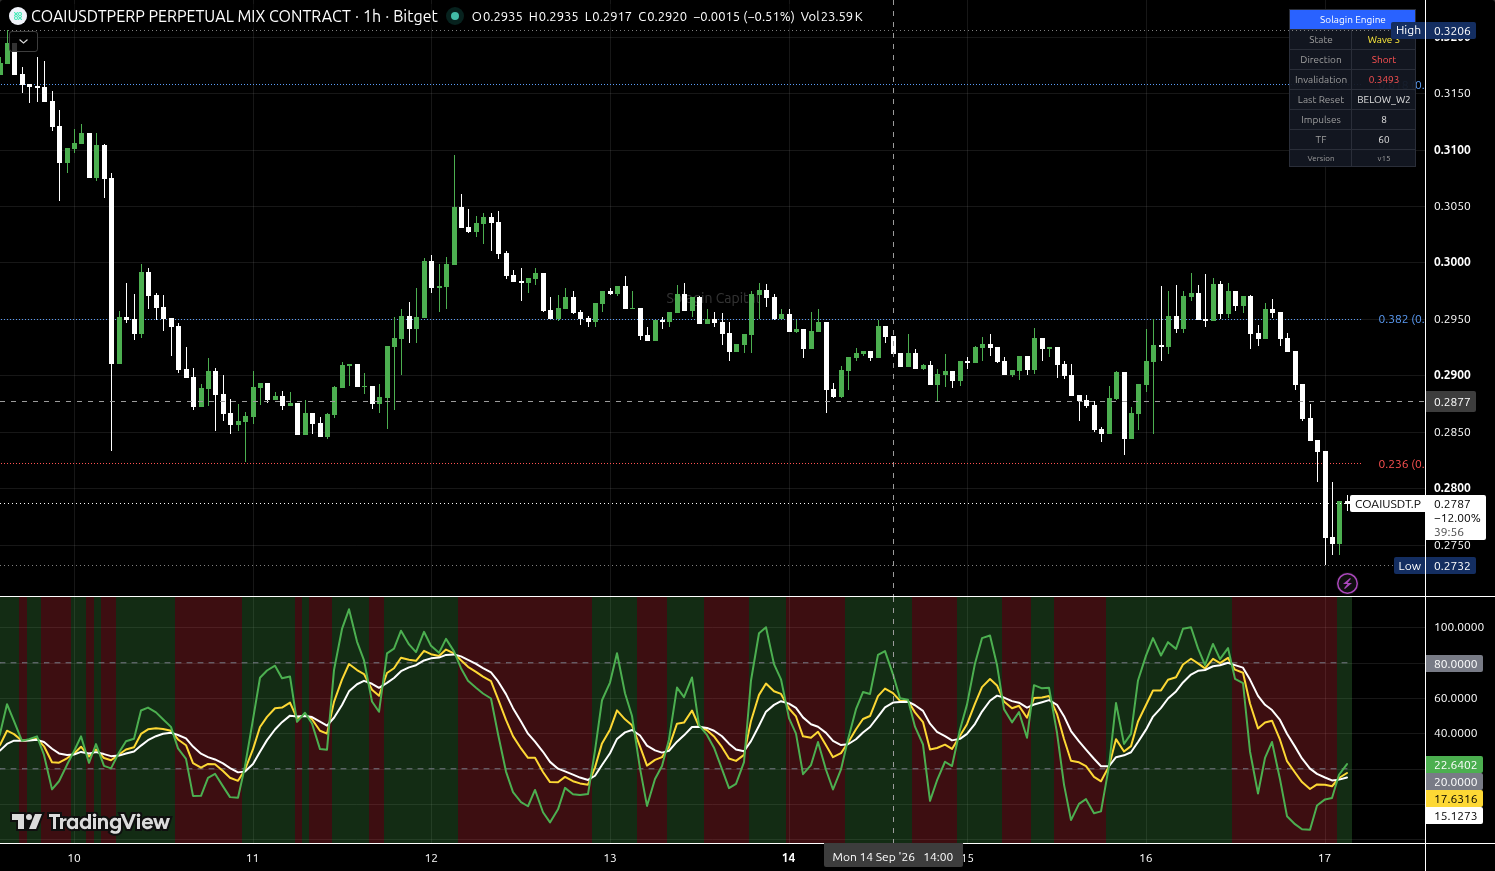Click the yellow oscillator value 17.6316
The height and width of the screenshot is (871, 1495).
click(1455, 799)
